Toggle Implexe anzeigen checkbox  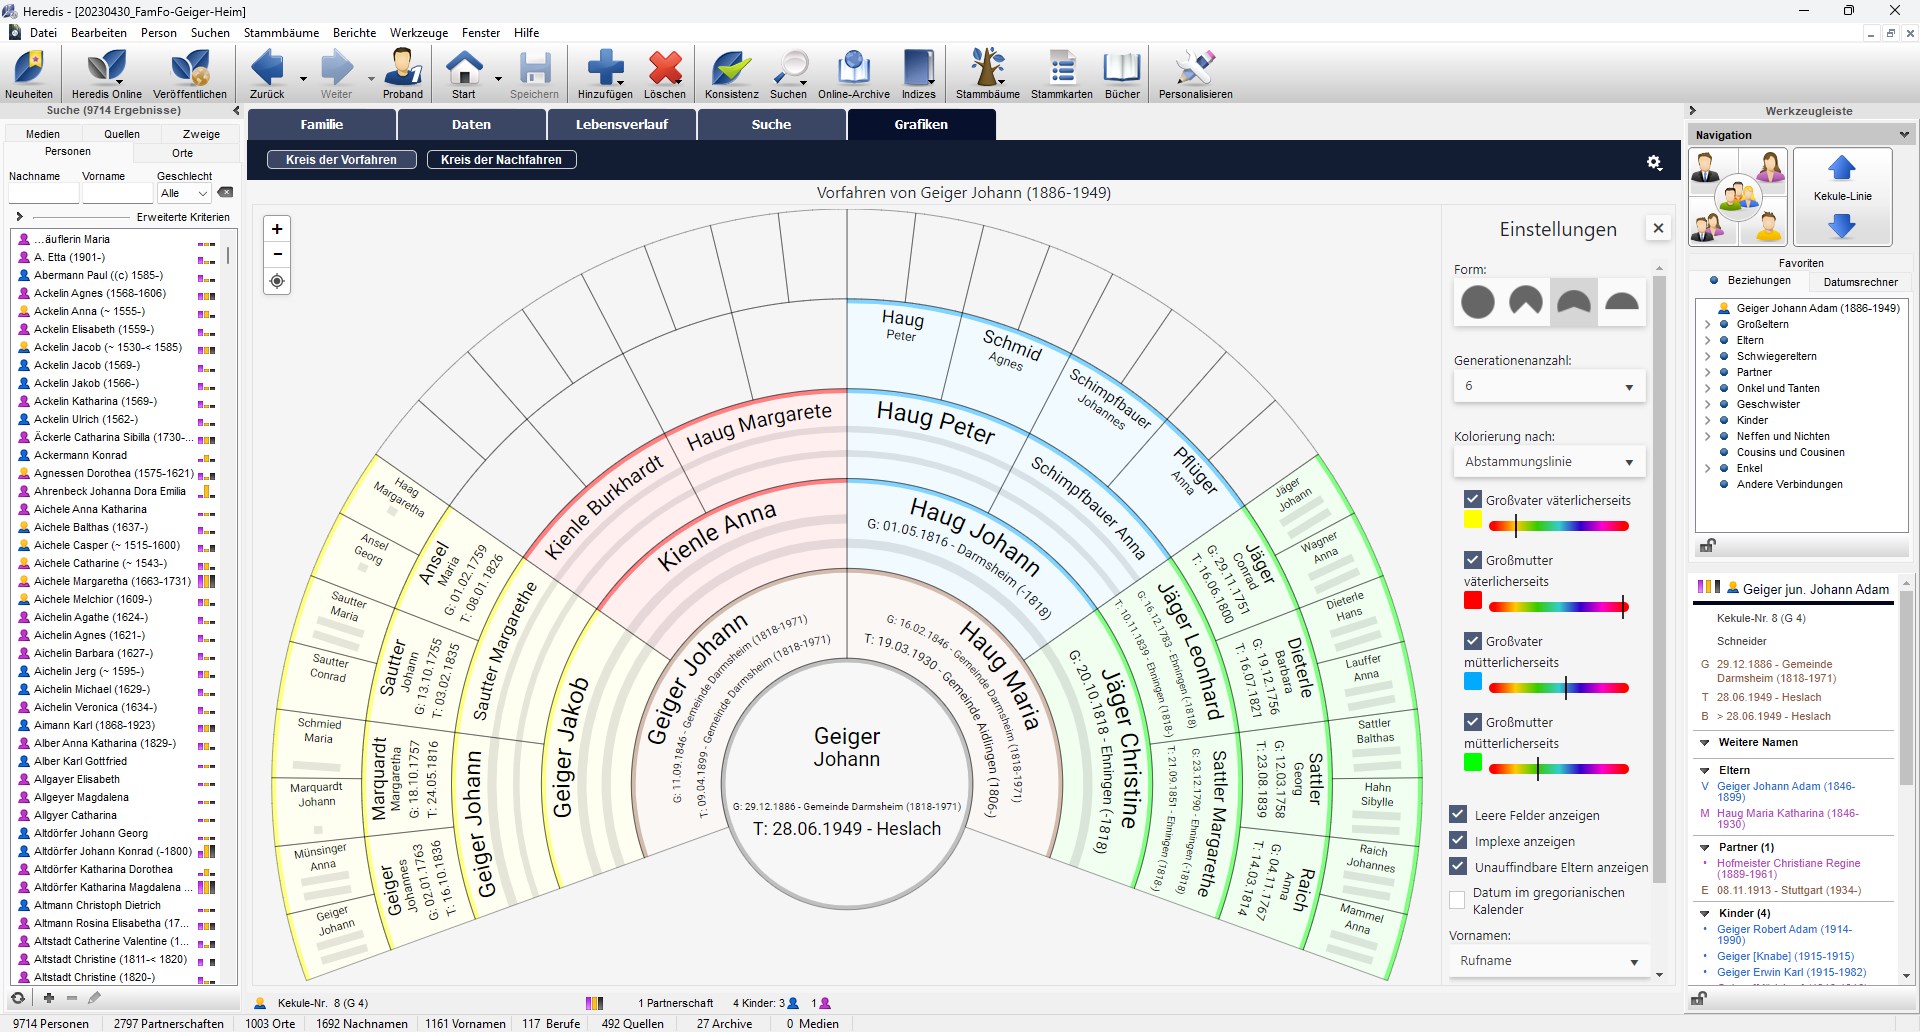(x=1458, y=841)
